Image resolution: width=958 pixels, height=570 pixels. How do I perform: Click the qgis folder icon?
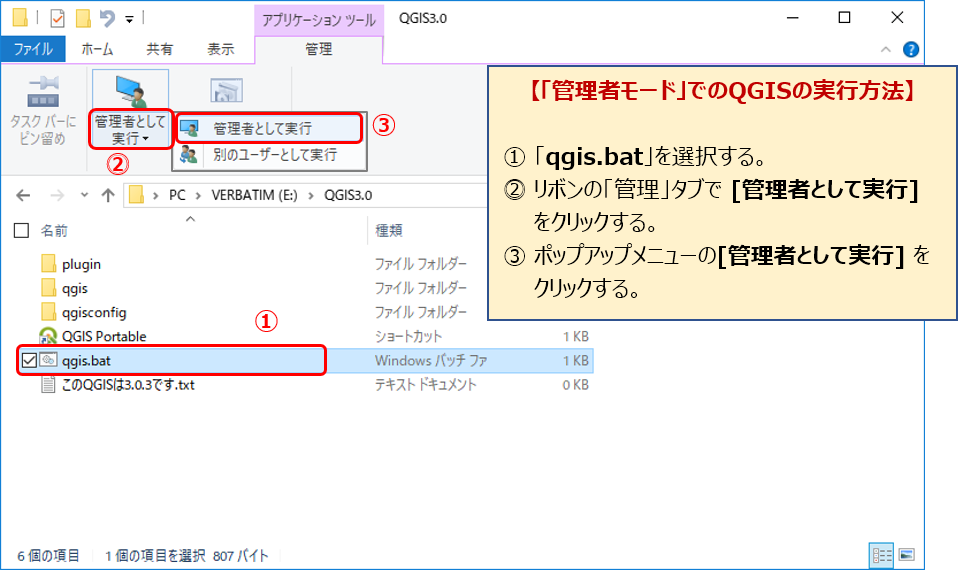tap(49, 288)
